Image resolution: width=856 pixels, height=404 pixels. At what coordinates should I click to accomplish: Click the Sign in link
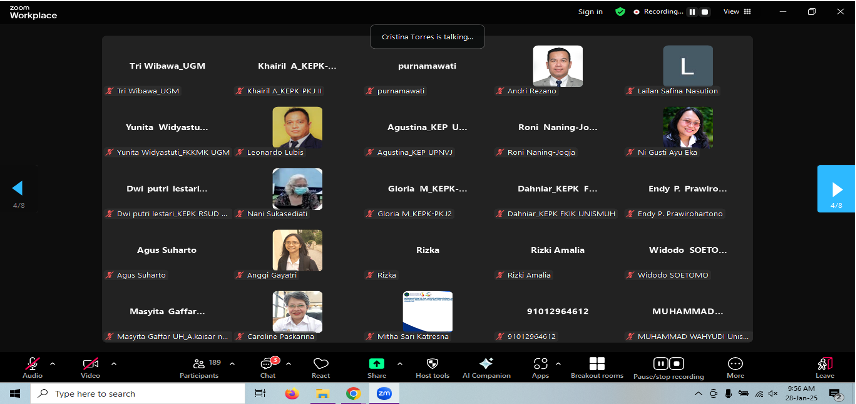[x=590, y=12]
